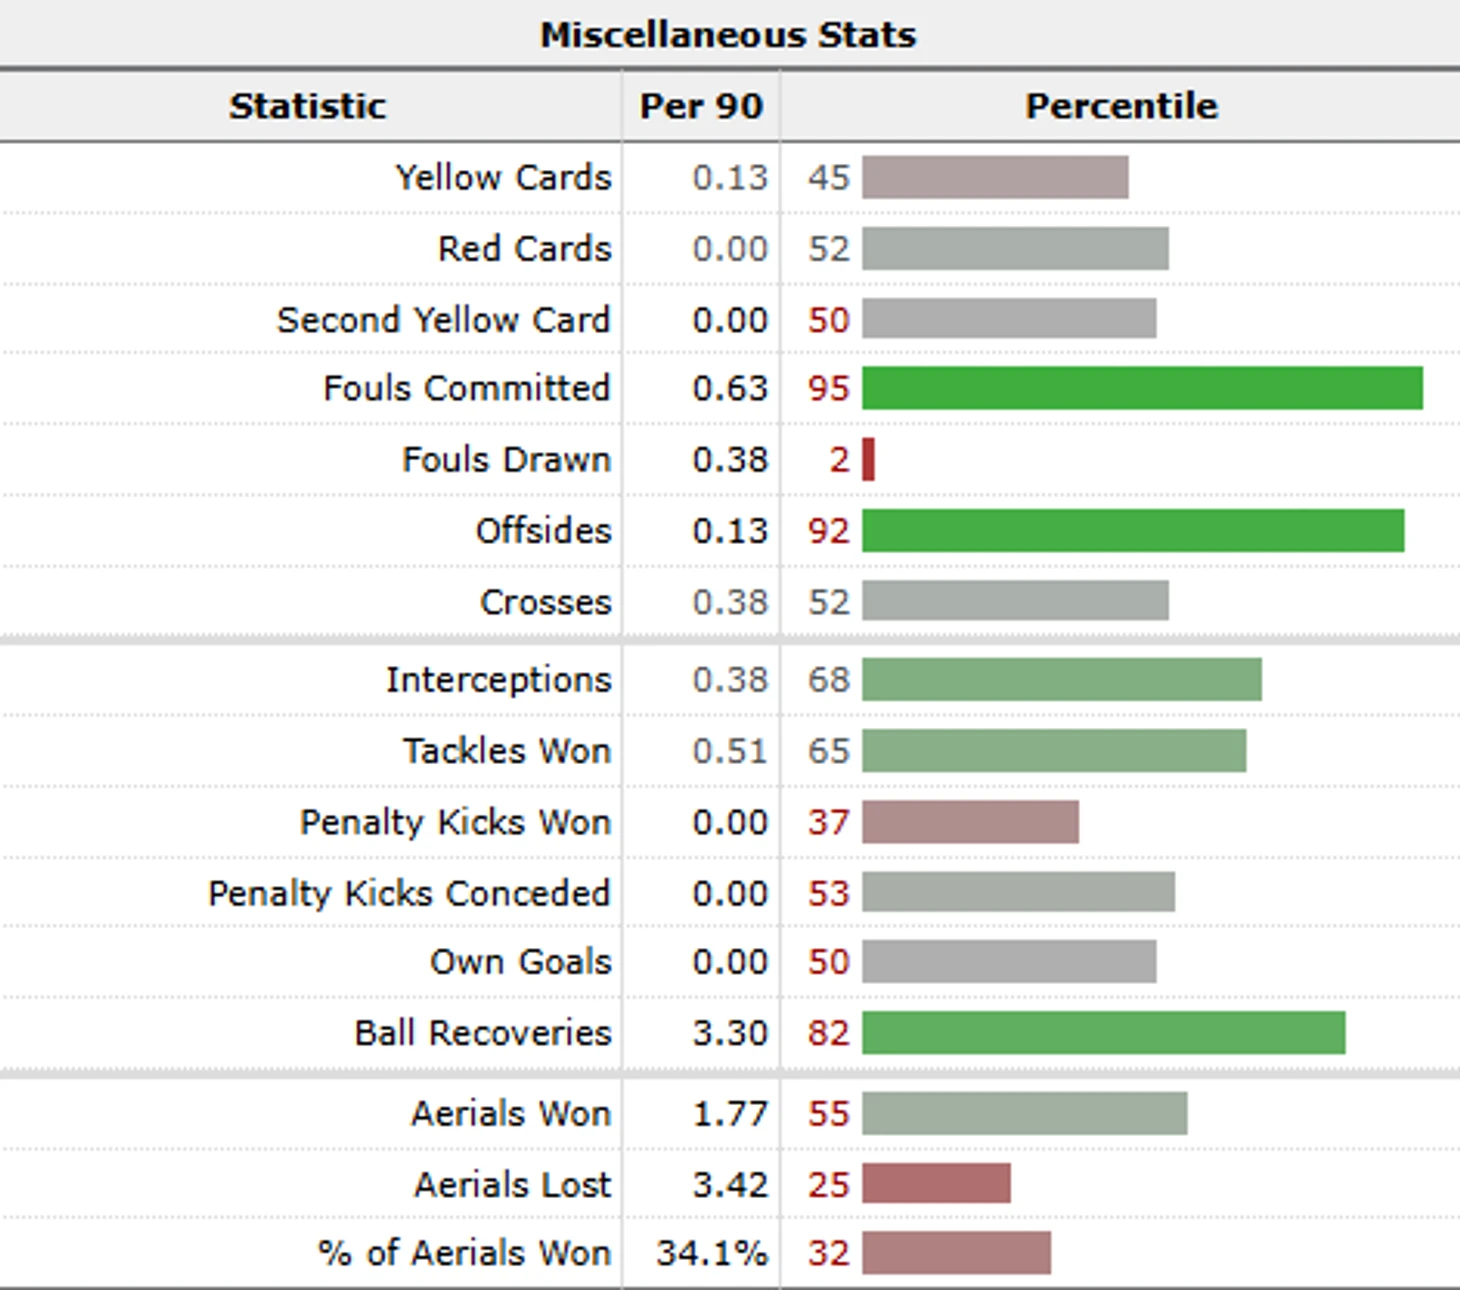This screenshot has width=1460, height=1290.
Task: Click the Offsides statistic label
Action: (x=543, y=531)
